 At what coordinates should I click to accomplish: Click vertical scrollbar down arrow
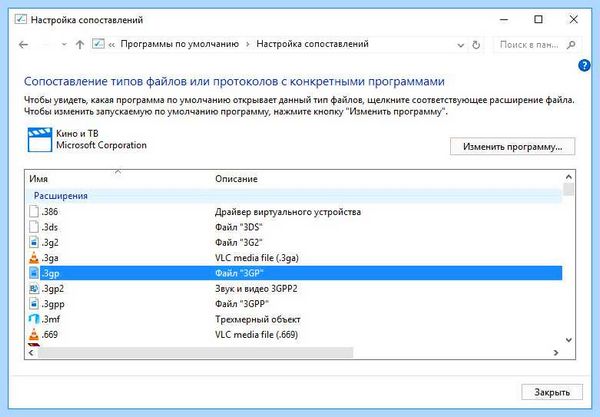tap(569, 340)
